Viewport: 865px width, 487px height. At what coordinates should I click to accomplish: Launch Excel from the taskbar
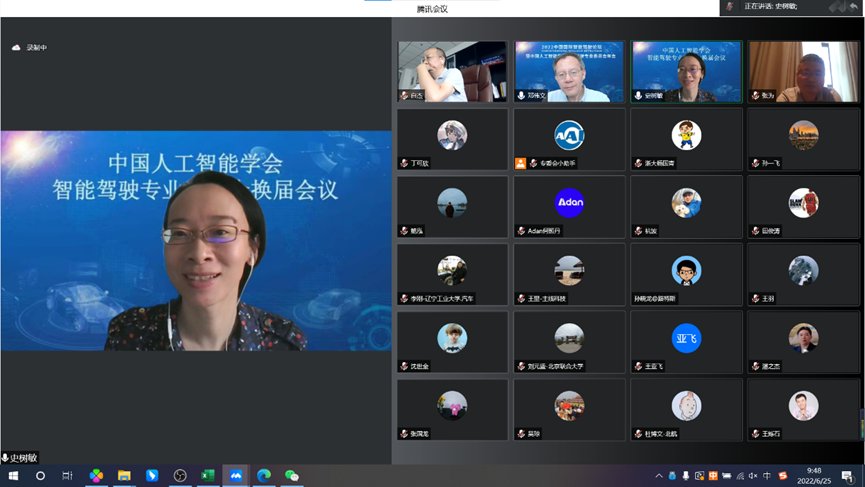click(208, 476)
